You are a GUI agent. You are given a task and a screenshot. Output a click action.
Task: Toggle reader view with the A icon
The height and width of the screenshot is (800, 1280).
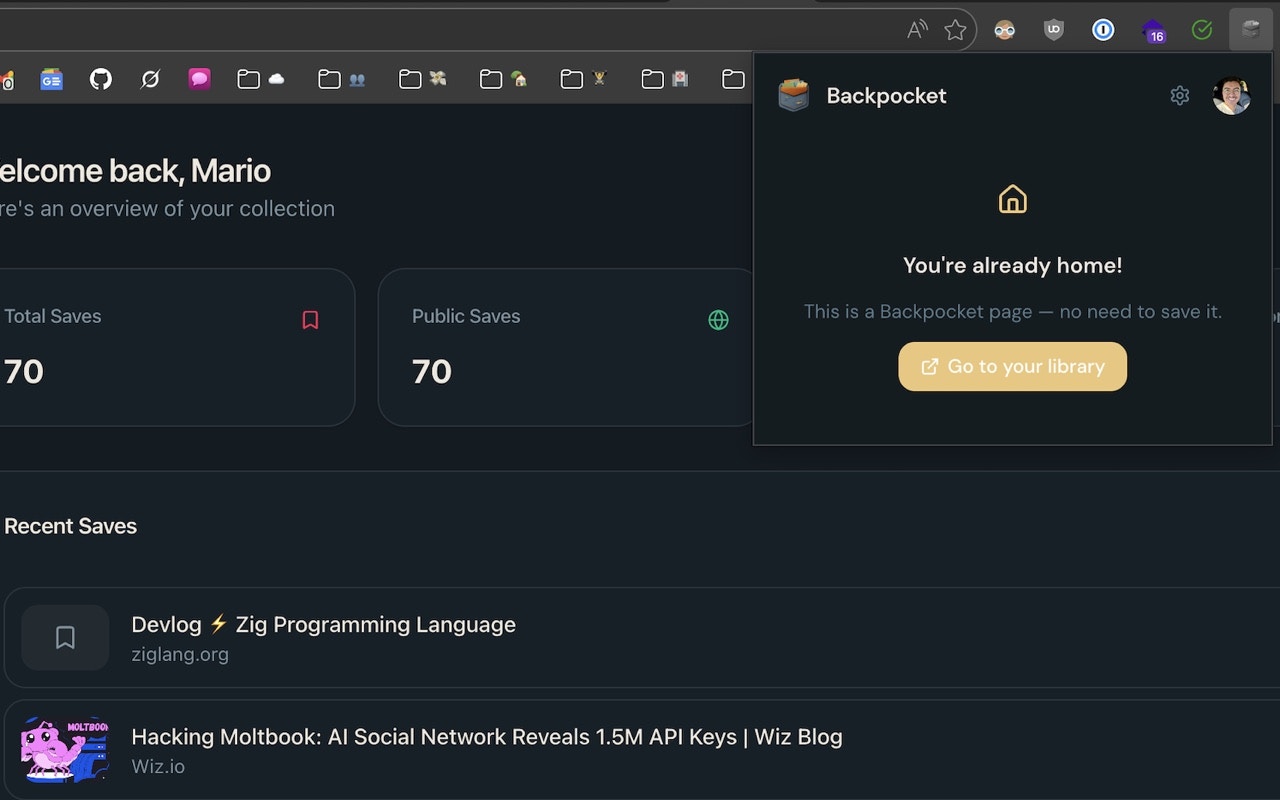(916, 29)
